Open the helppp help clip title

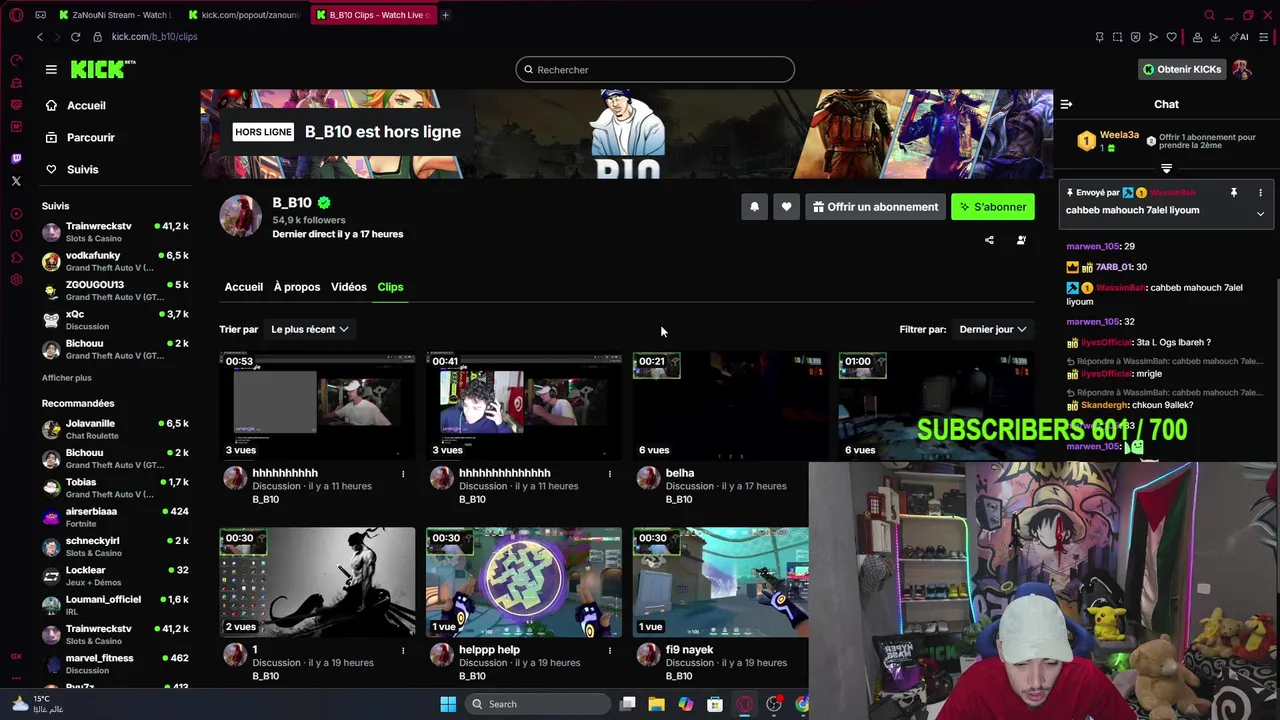tap(489, 650)
